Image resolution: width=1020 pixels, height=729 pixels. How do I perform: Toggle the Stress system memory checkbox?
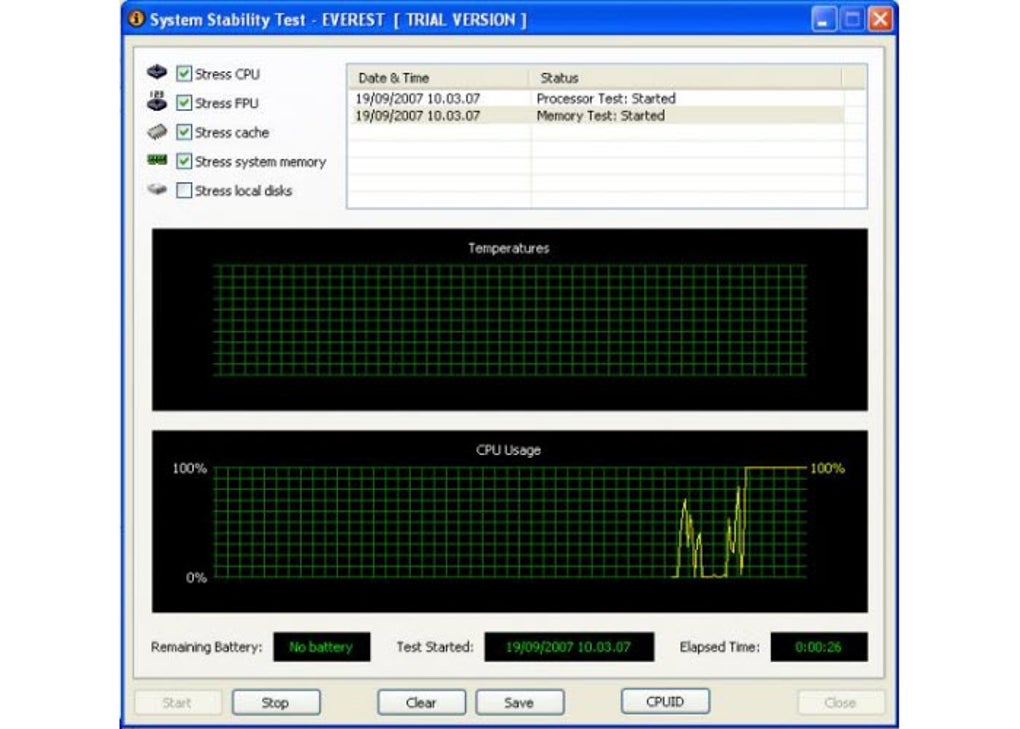(184, 161)
